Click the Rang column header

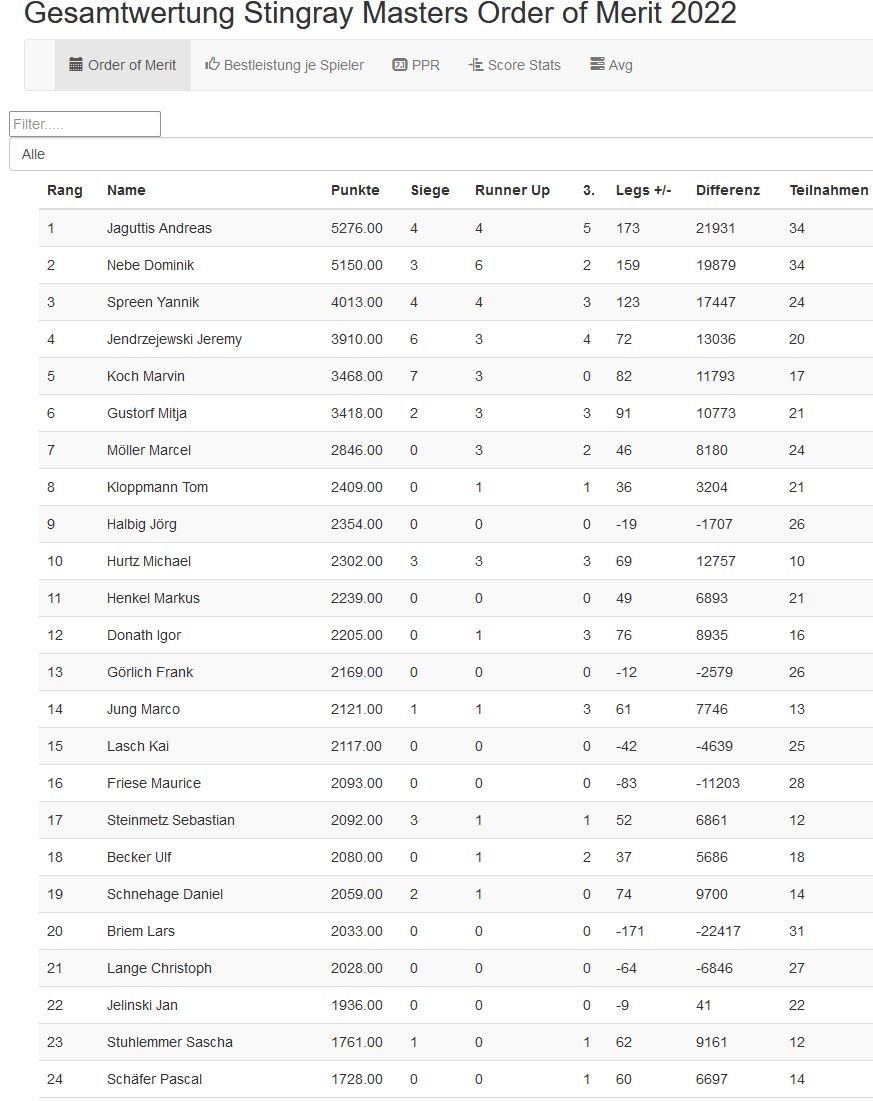coord(65,190)
